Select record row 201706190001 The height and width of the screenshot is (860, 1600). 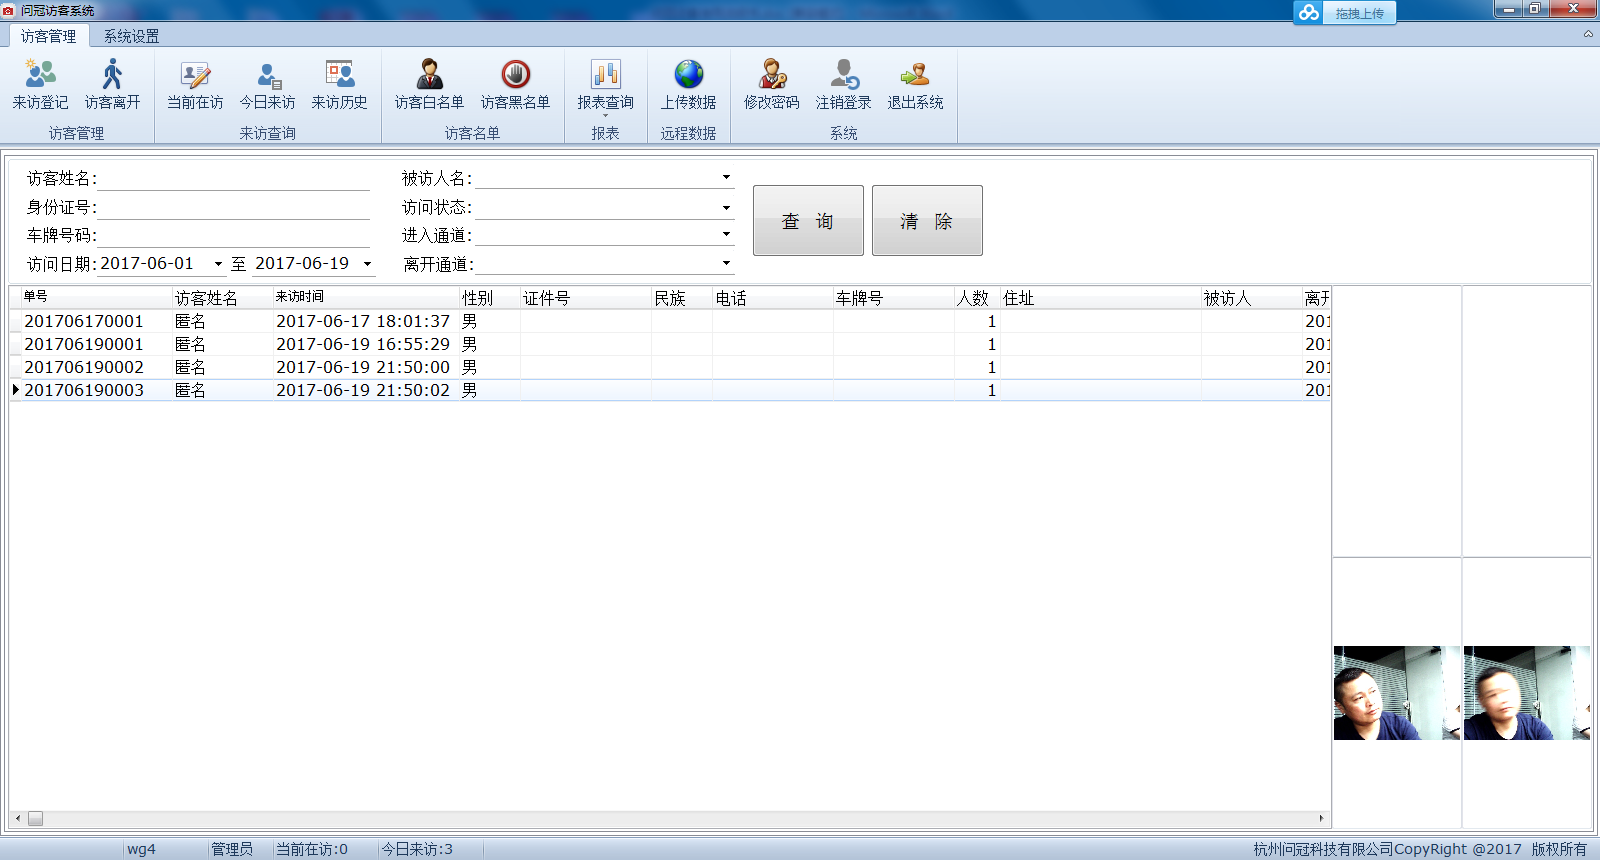(84, 344)
